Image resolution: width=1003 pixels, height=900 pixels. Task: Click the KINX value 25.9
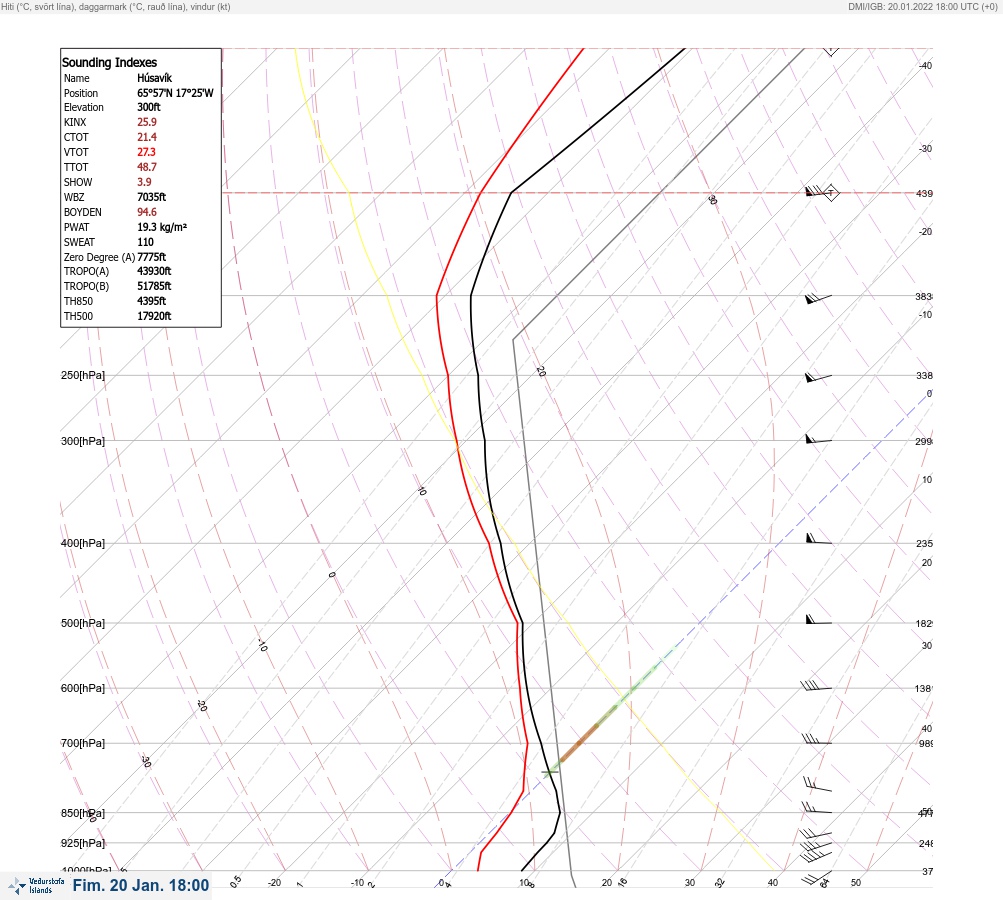(x=146, y=122)
